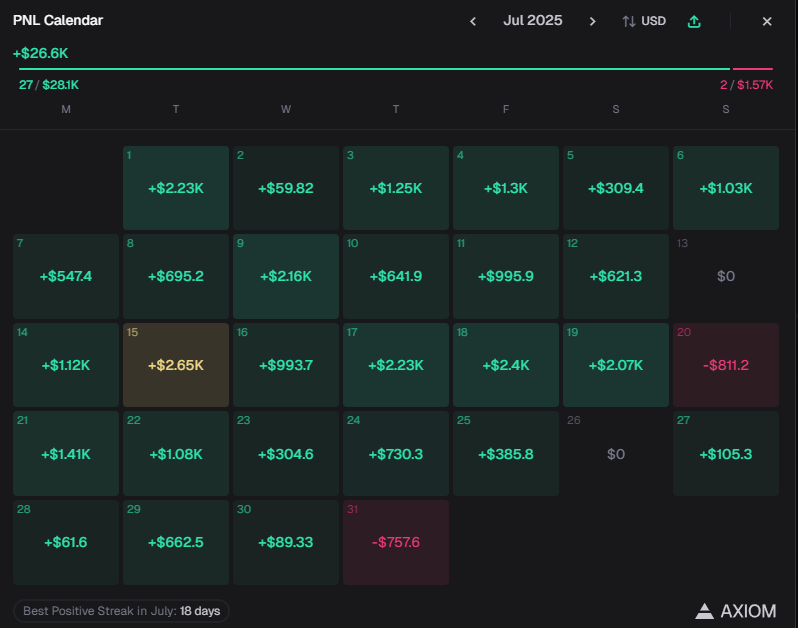Select day 14 cell +$1.12K

pos(66,365)
